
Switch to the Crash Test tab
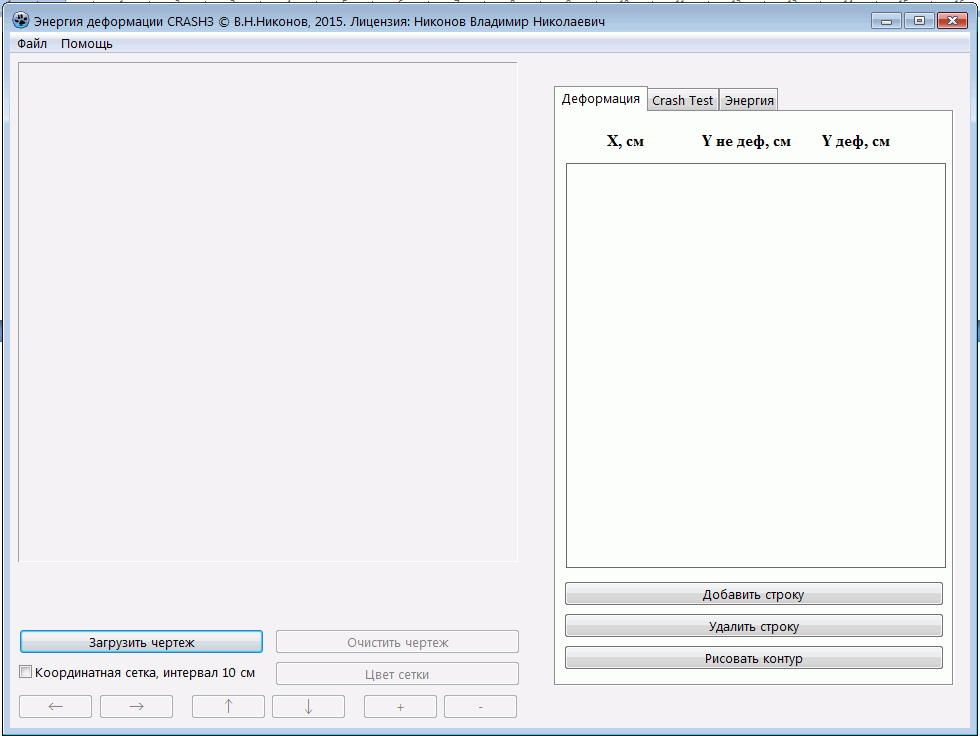[683, 100]
